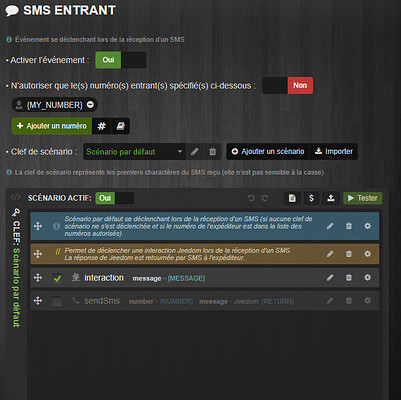Click the export upload icon near Tester

point(330,198)
